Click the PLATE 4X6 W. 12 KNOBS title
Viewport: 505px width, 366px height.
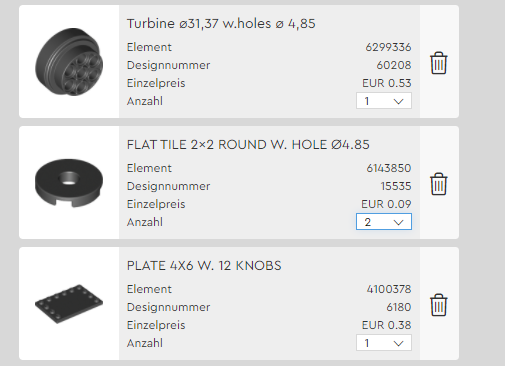pos(204,266)
